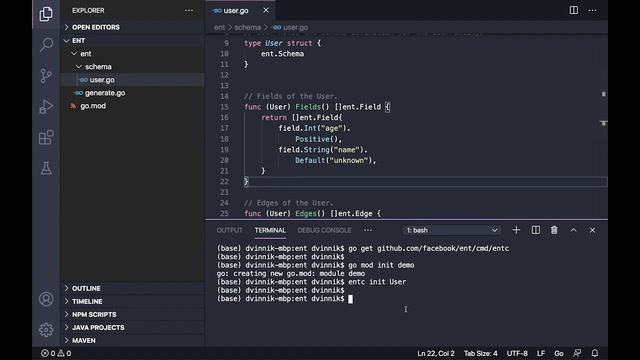The height and width of the screenshot is (360, 640).
Task: Click the "age" string on line 17
Action: pos(331,128)
